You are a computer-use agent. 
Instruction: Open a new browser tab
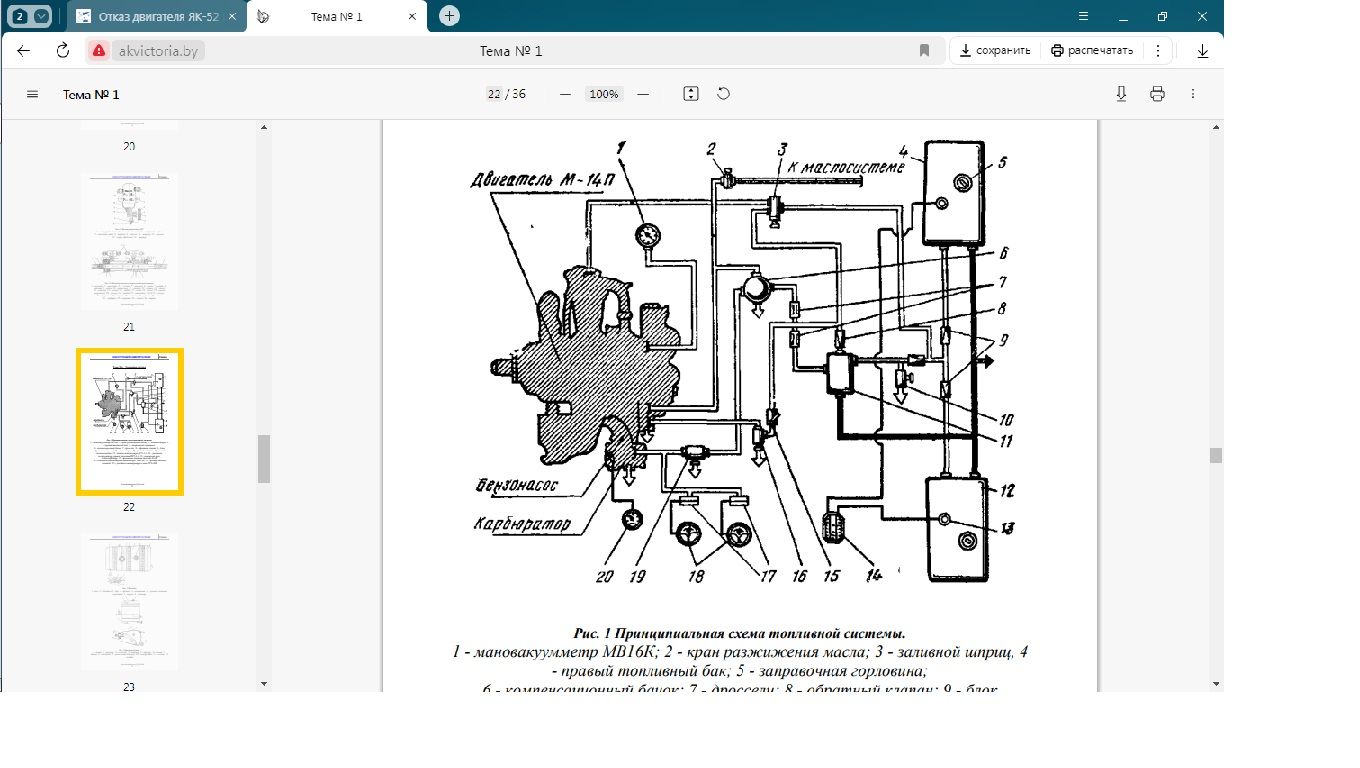click(450, 16)
